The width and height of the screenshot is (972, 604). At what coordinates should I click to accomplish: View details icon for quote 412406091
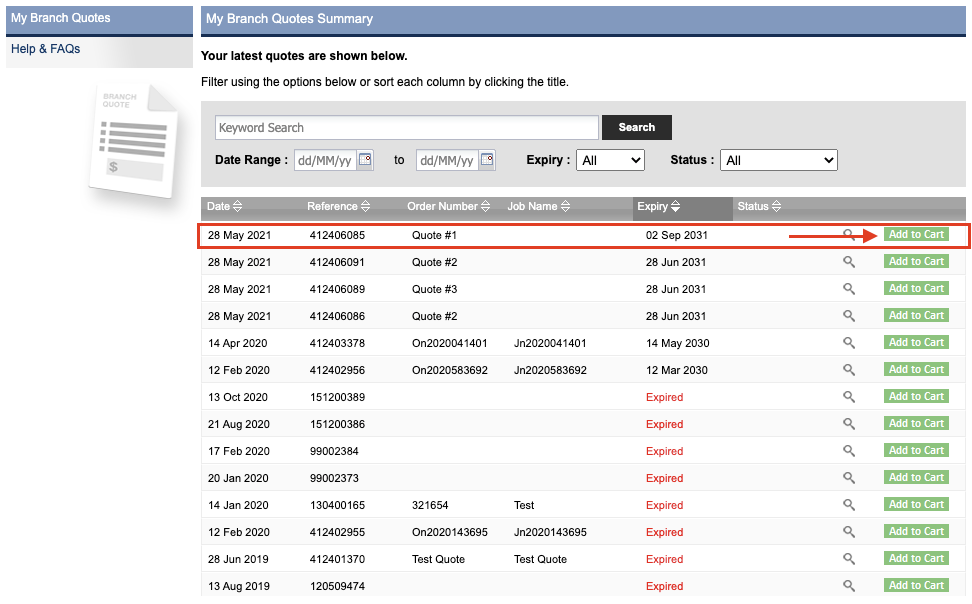pyautogui.click(x=849, y=262)
